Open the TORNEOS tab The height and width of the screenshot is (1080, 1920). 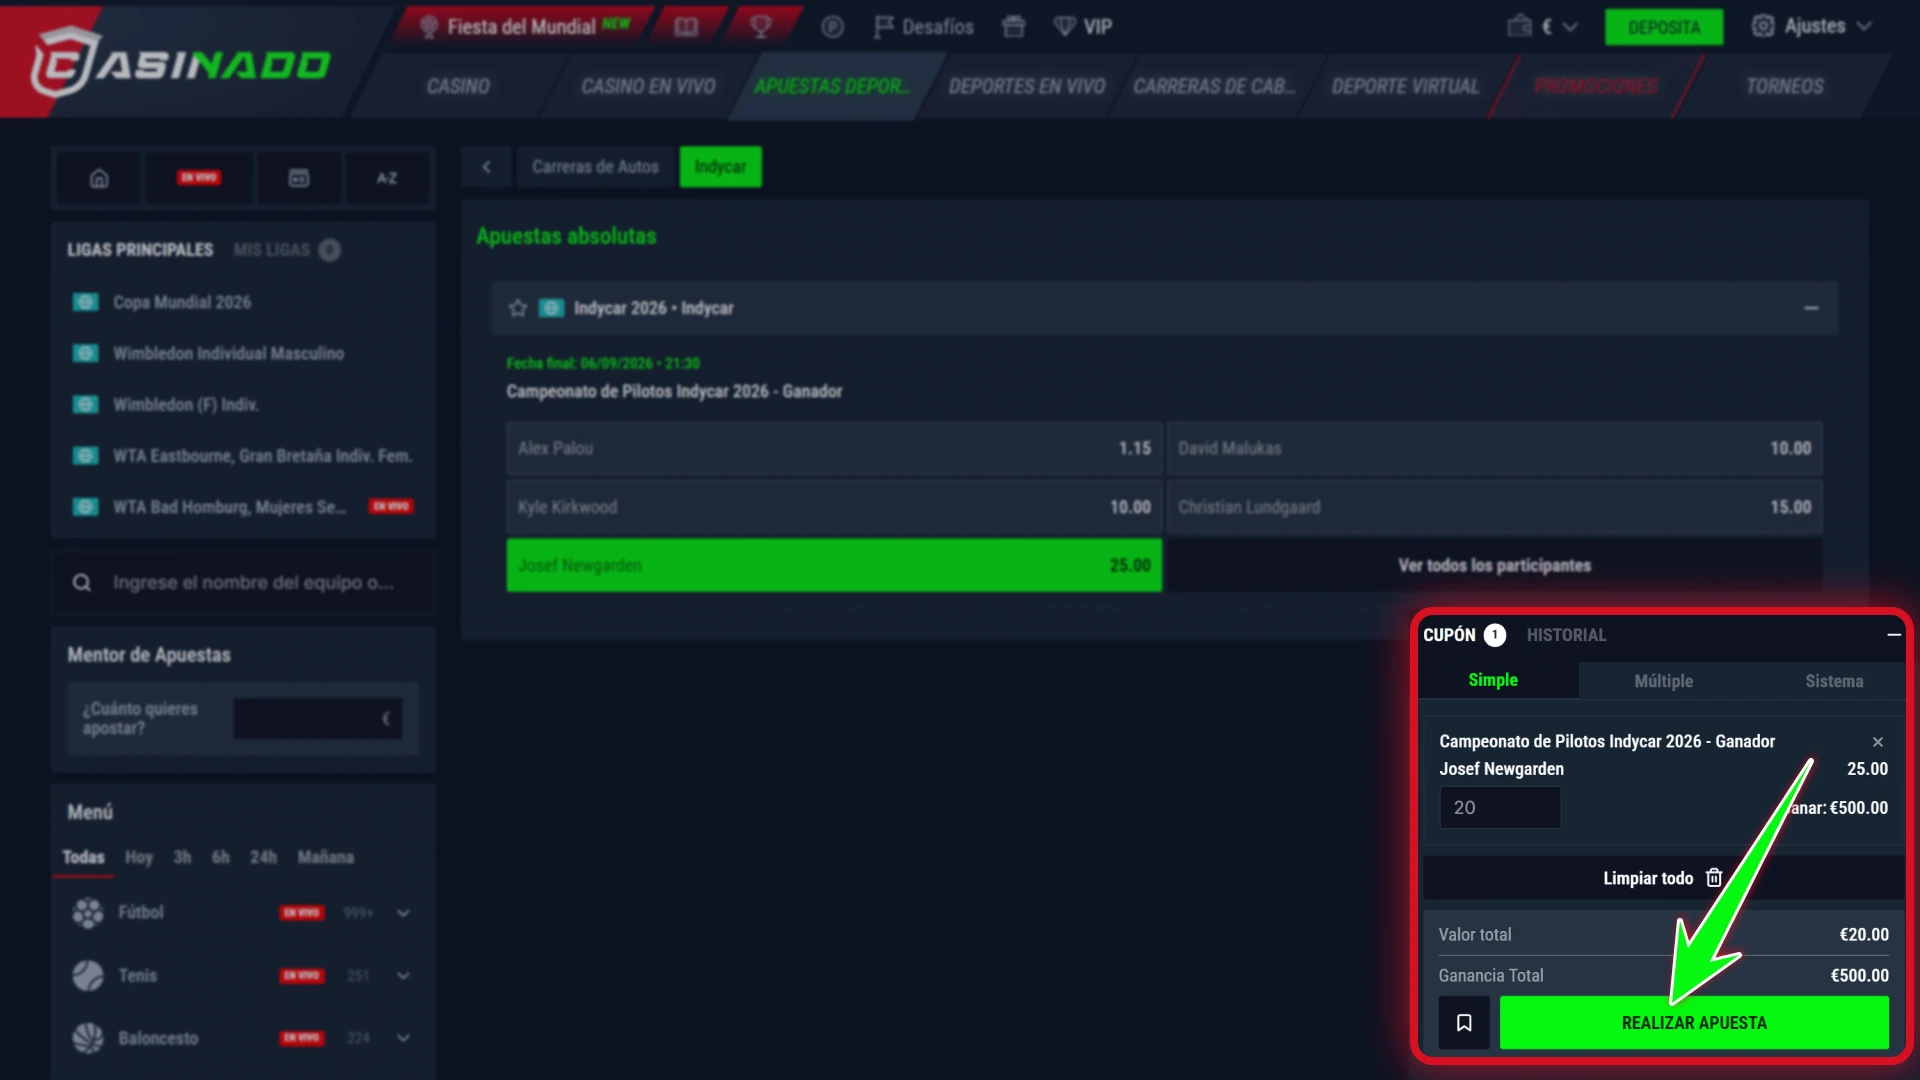click(x=1784, y=87)
